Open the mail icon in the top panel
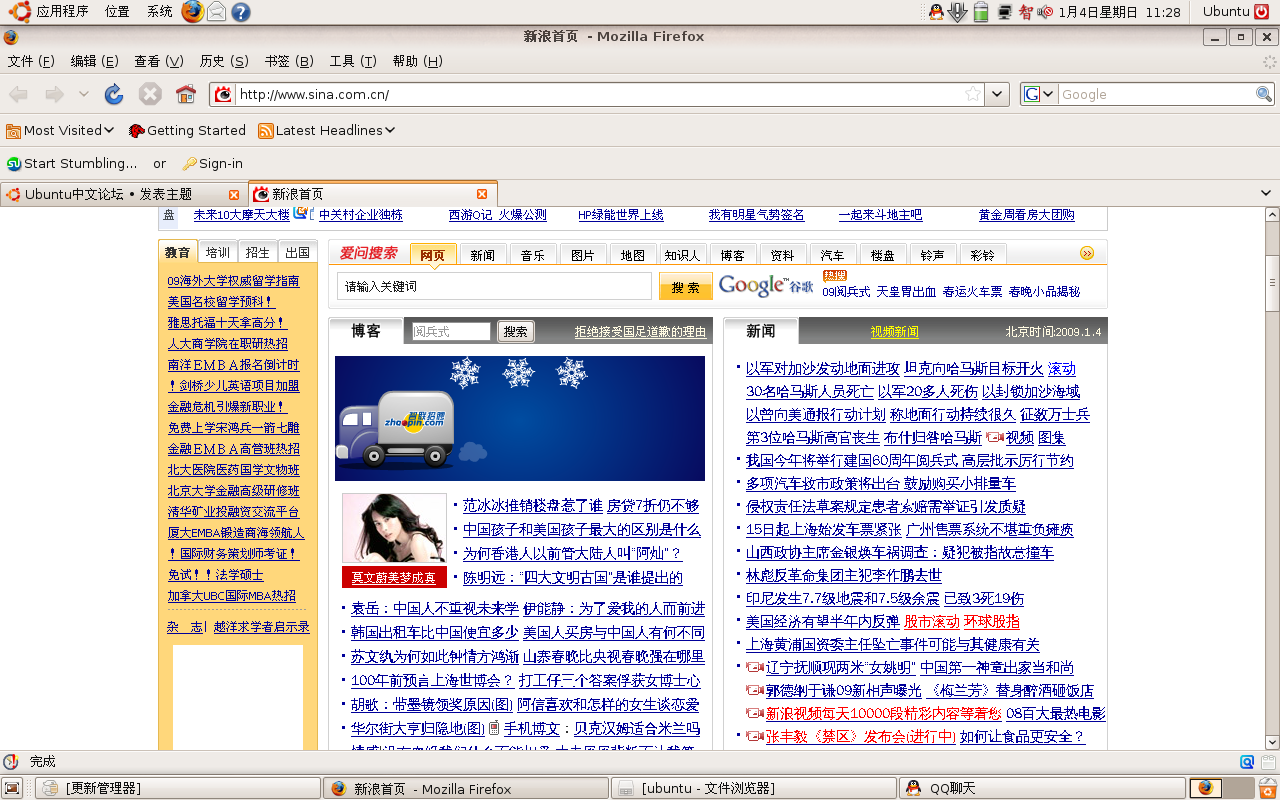Screen dimensions: 1280x800 coord(216,12)
